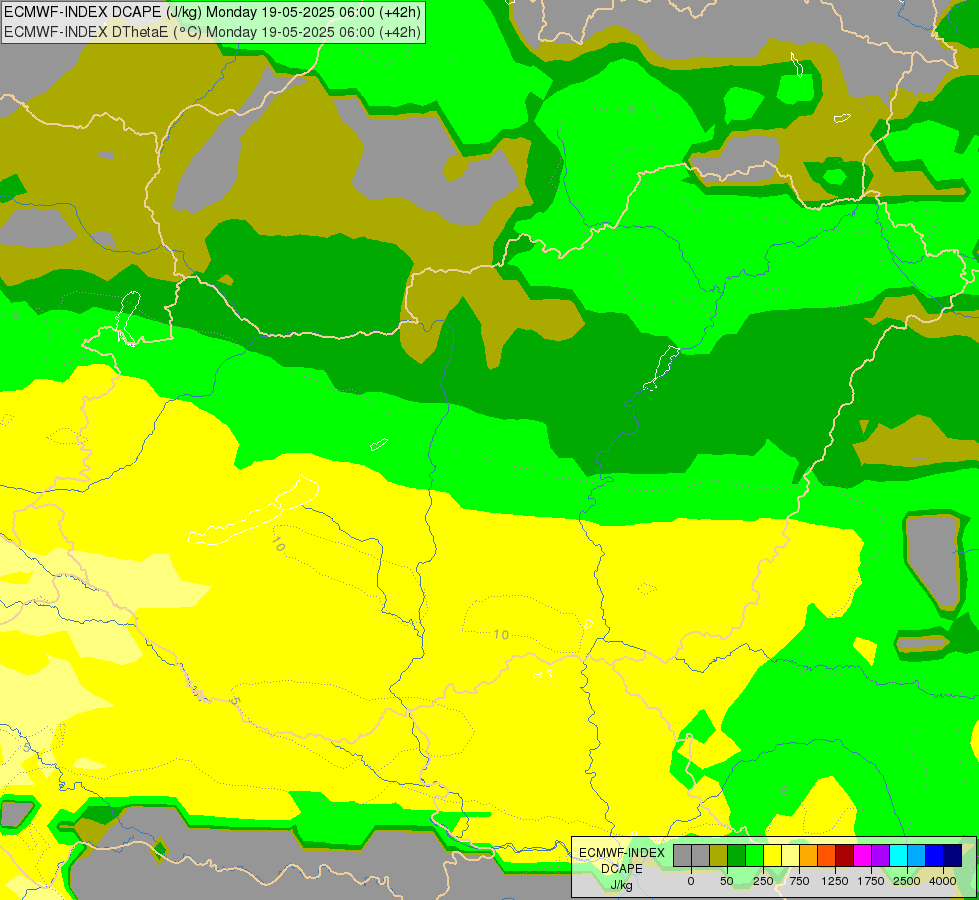
Task: Click the gray swatch between 0 and 50
Action: (701, 856)
